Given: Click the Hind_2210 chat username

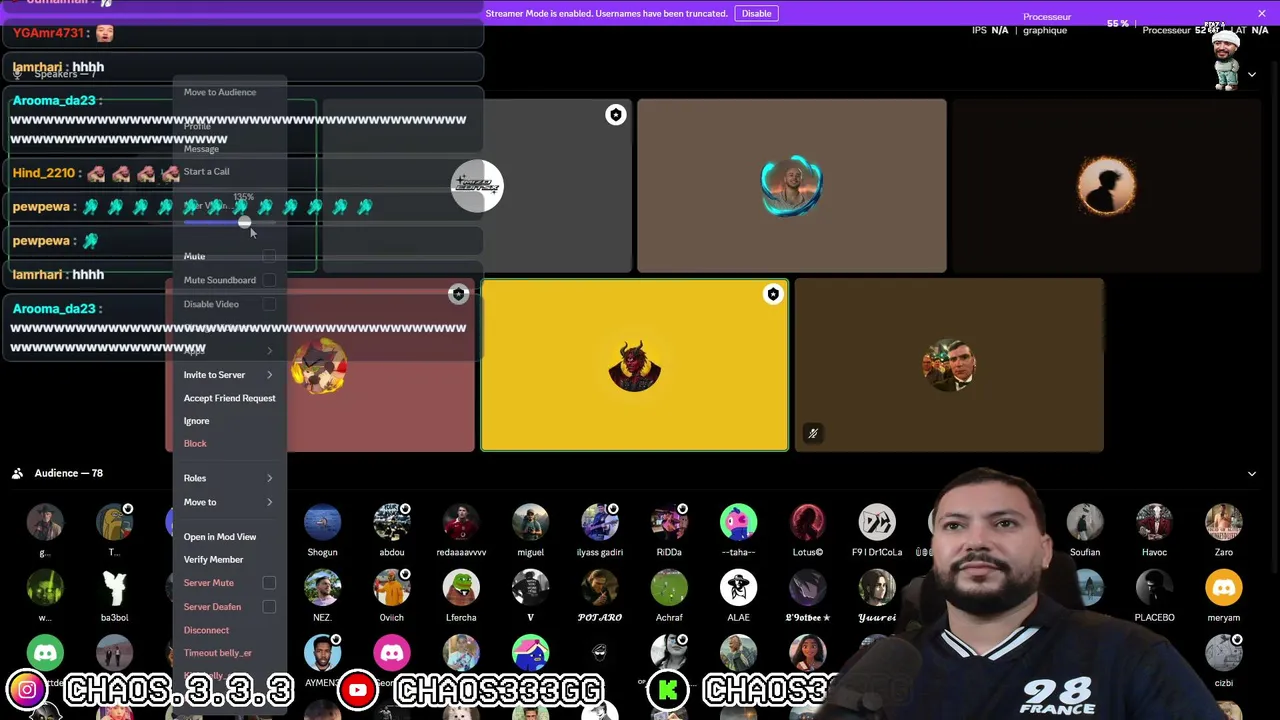Looking at the screenshot, I should 44,173.
